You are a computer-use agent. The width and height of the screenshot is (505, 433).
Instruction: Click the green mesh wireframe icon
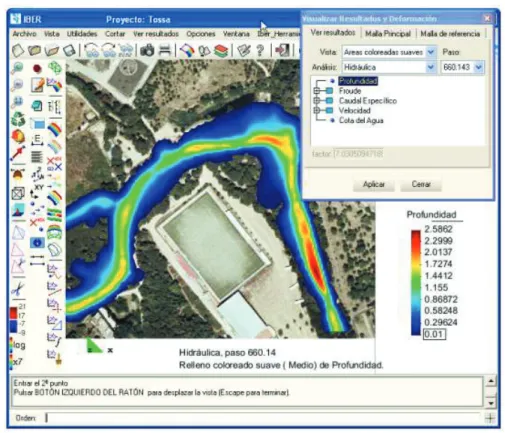[55, 68]
